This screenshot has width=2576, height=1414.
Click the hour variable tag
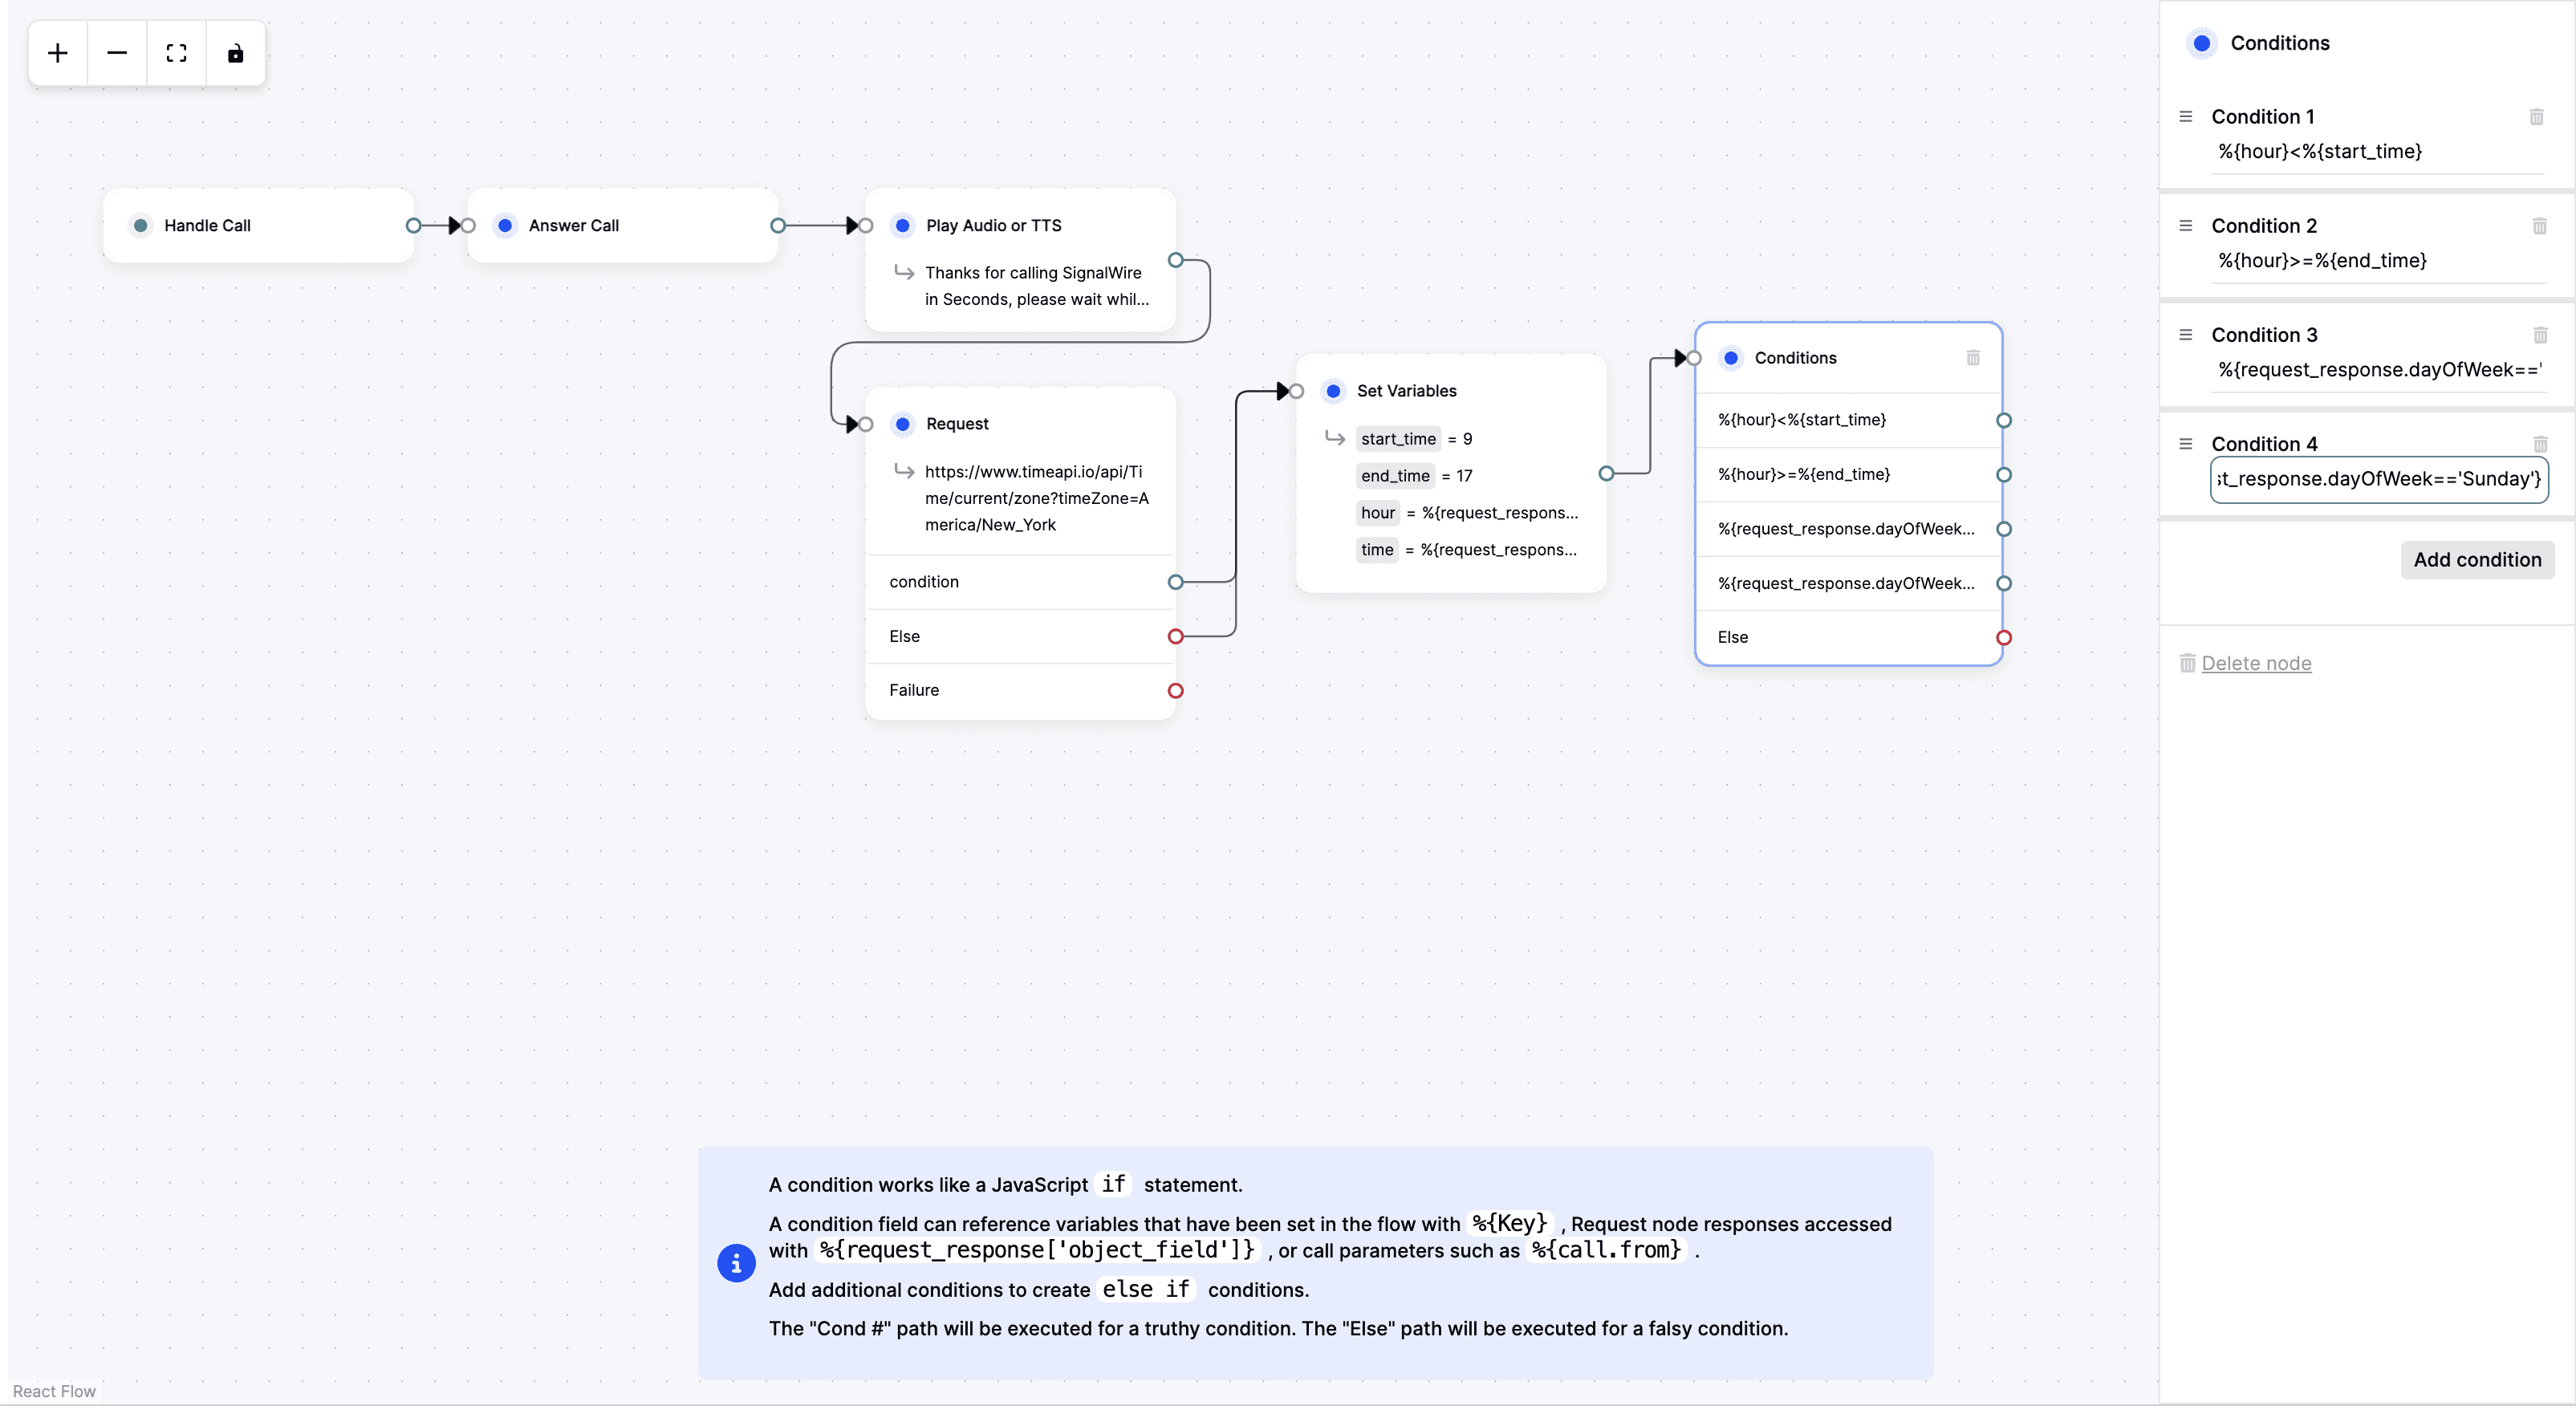coord(1377,513)
